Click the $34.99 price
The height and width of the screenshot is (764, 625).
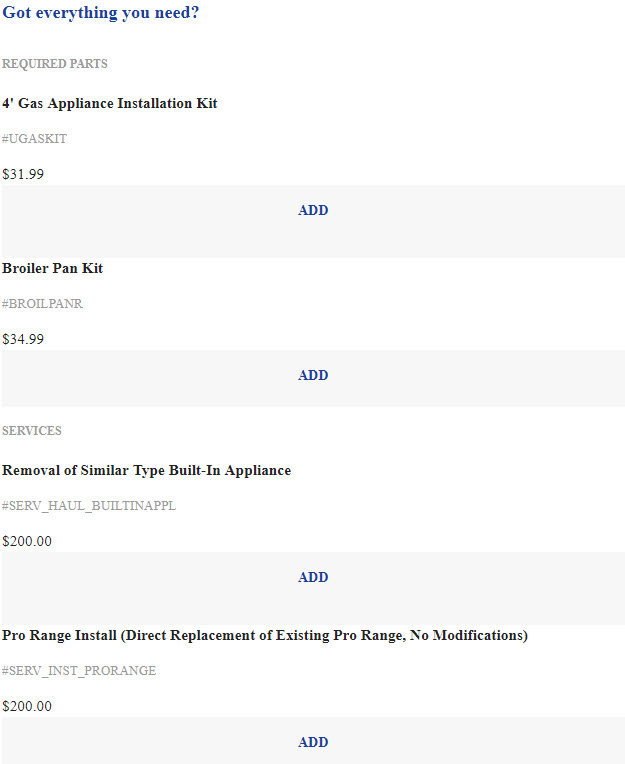pyautogui.click(x=23, y=339)
